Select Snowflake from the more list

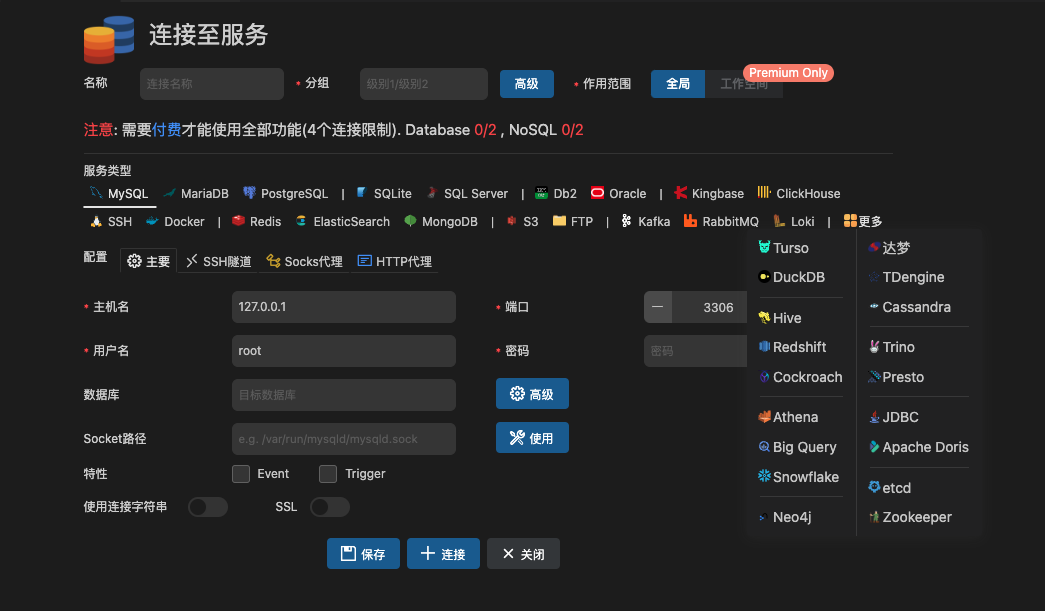pyautogui.click(x=798, y=477)
